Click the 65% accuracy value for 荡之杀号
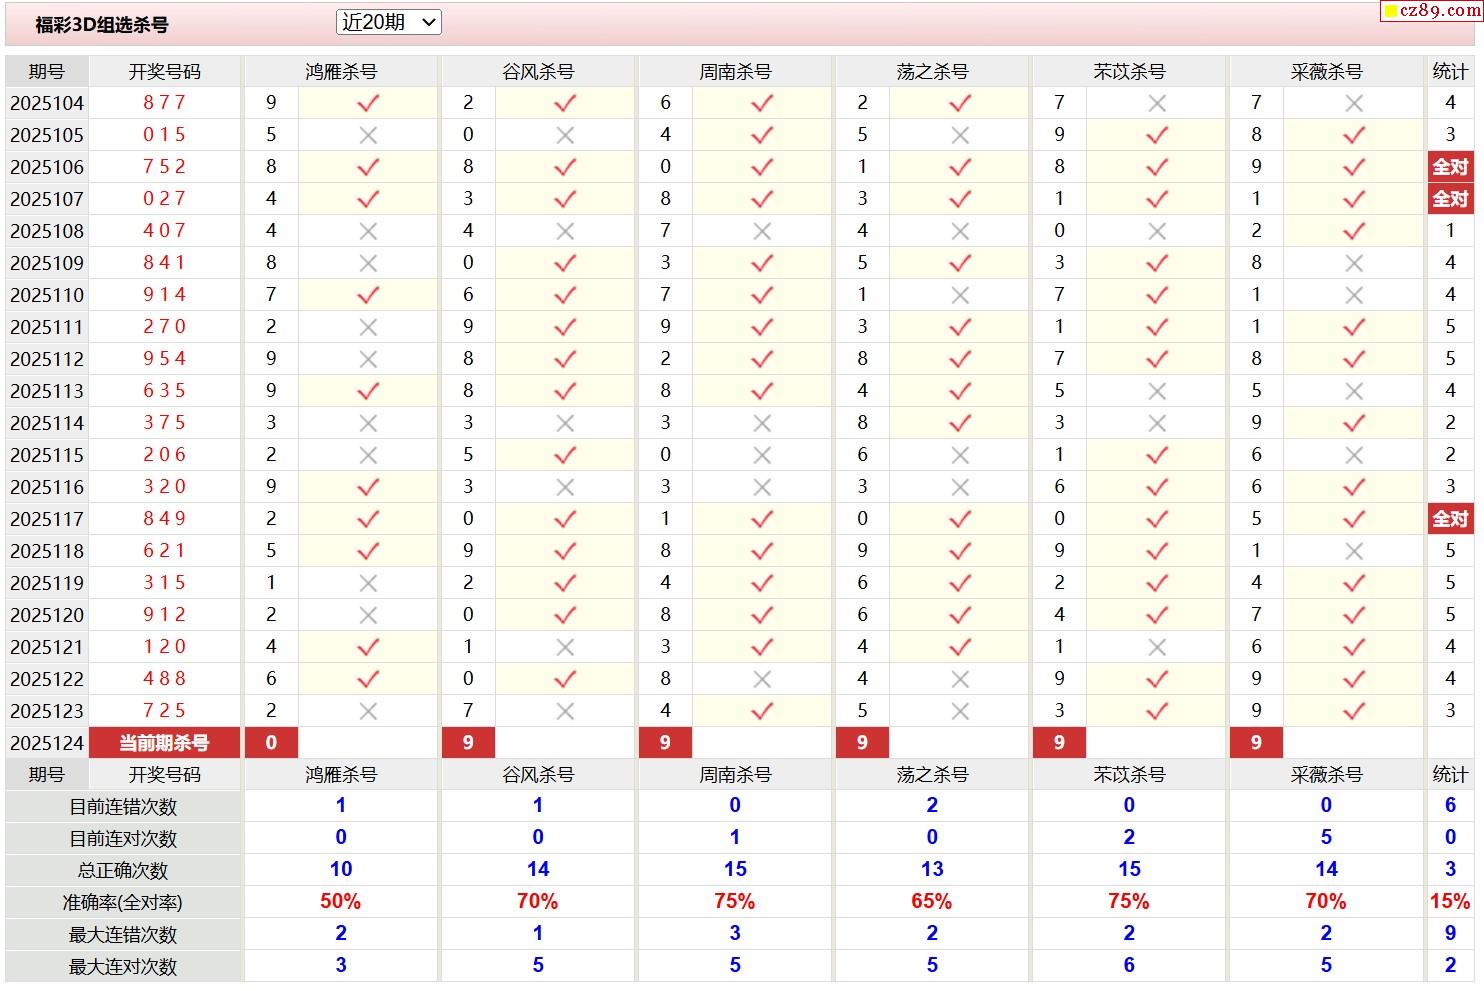The image size is (1484, 991). point(932,901)
